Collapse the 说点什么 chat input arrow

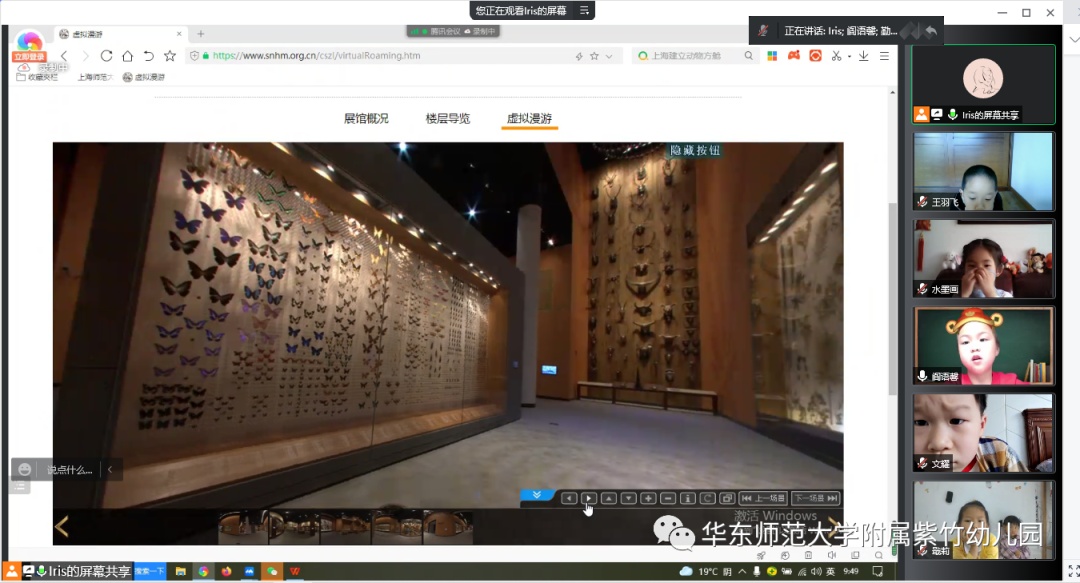(x=109, y=469)
